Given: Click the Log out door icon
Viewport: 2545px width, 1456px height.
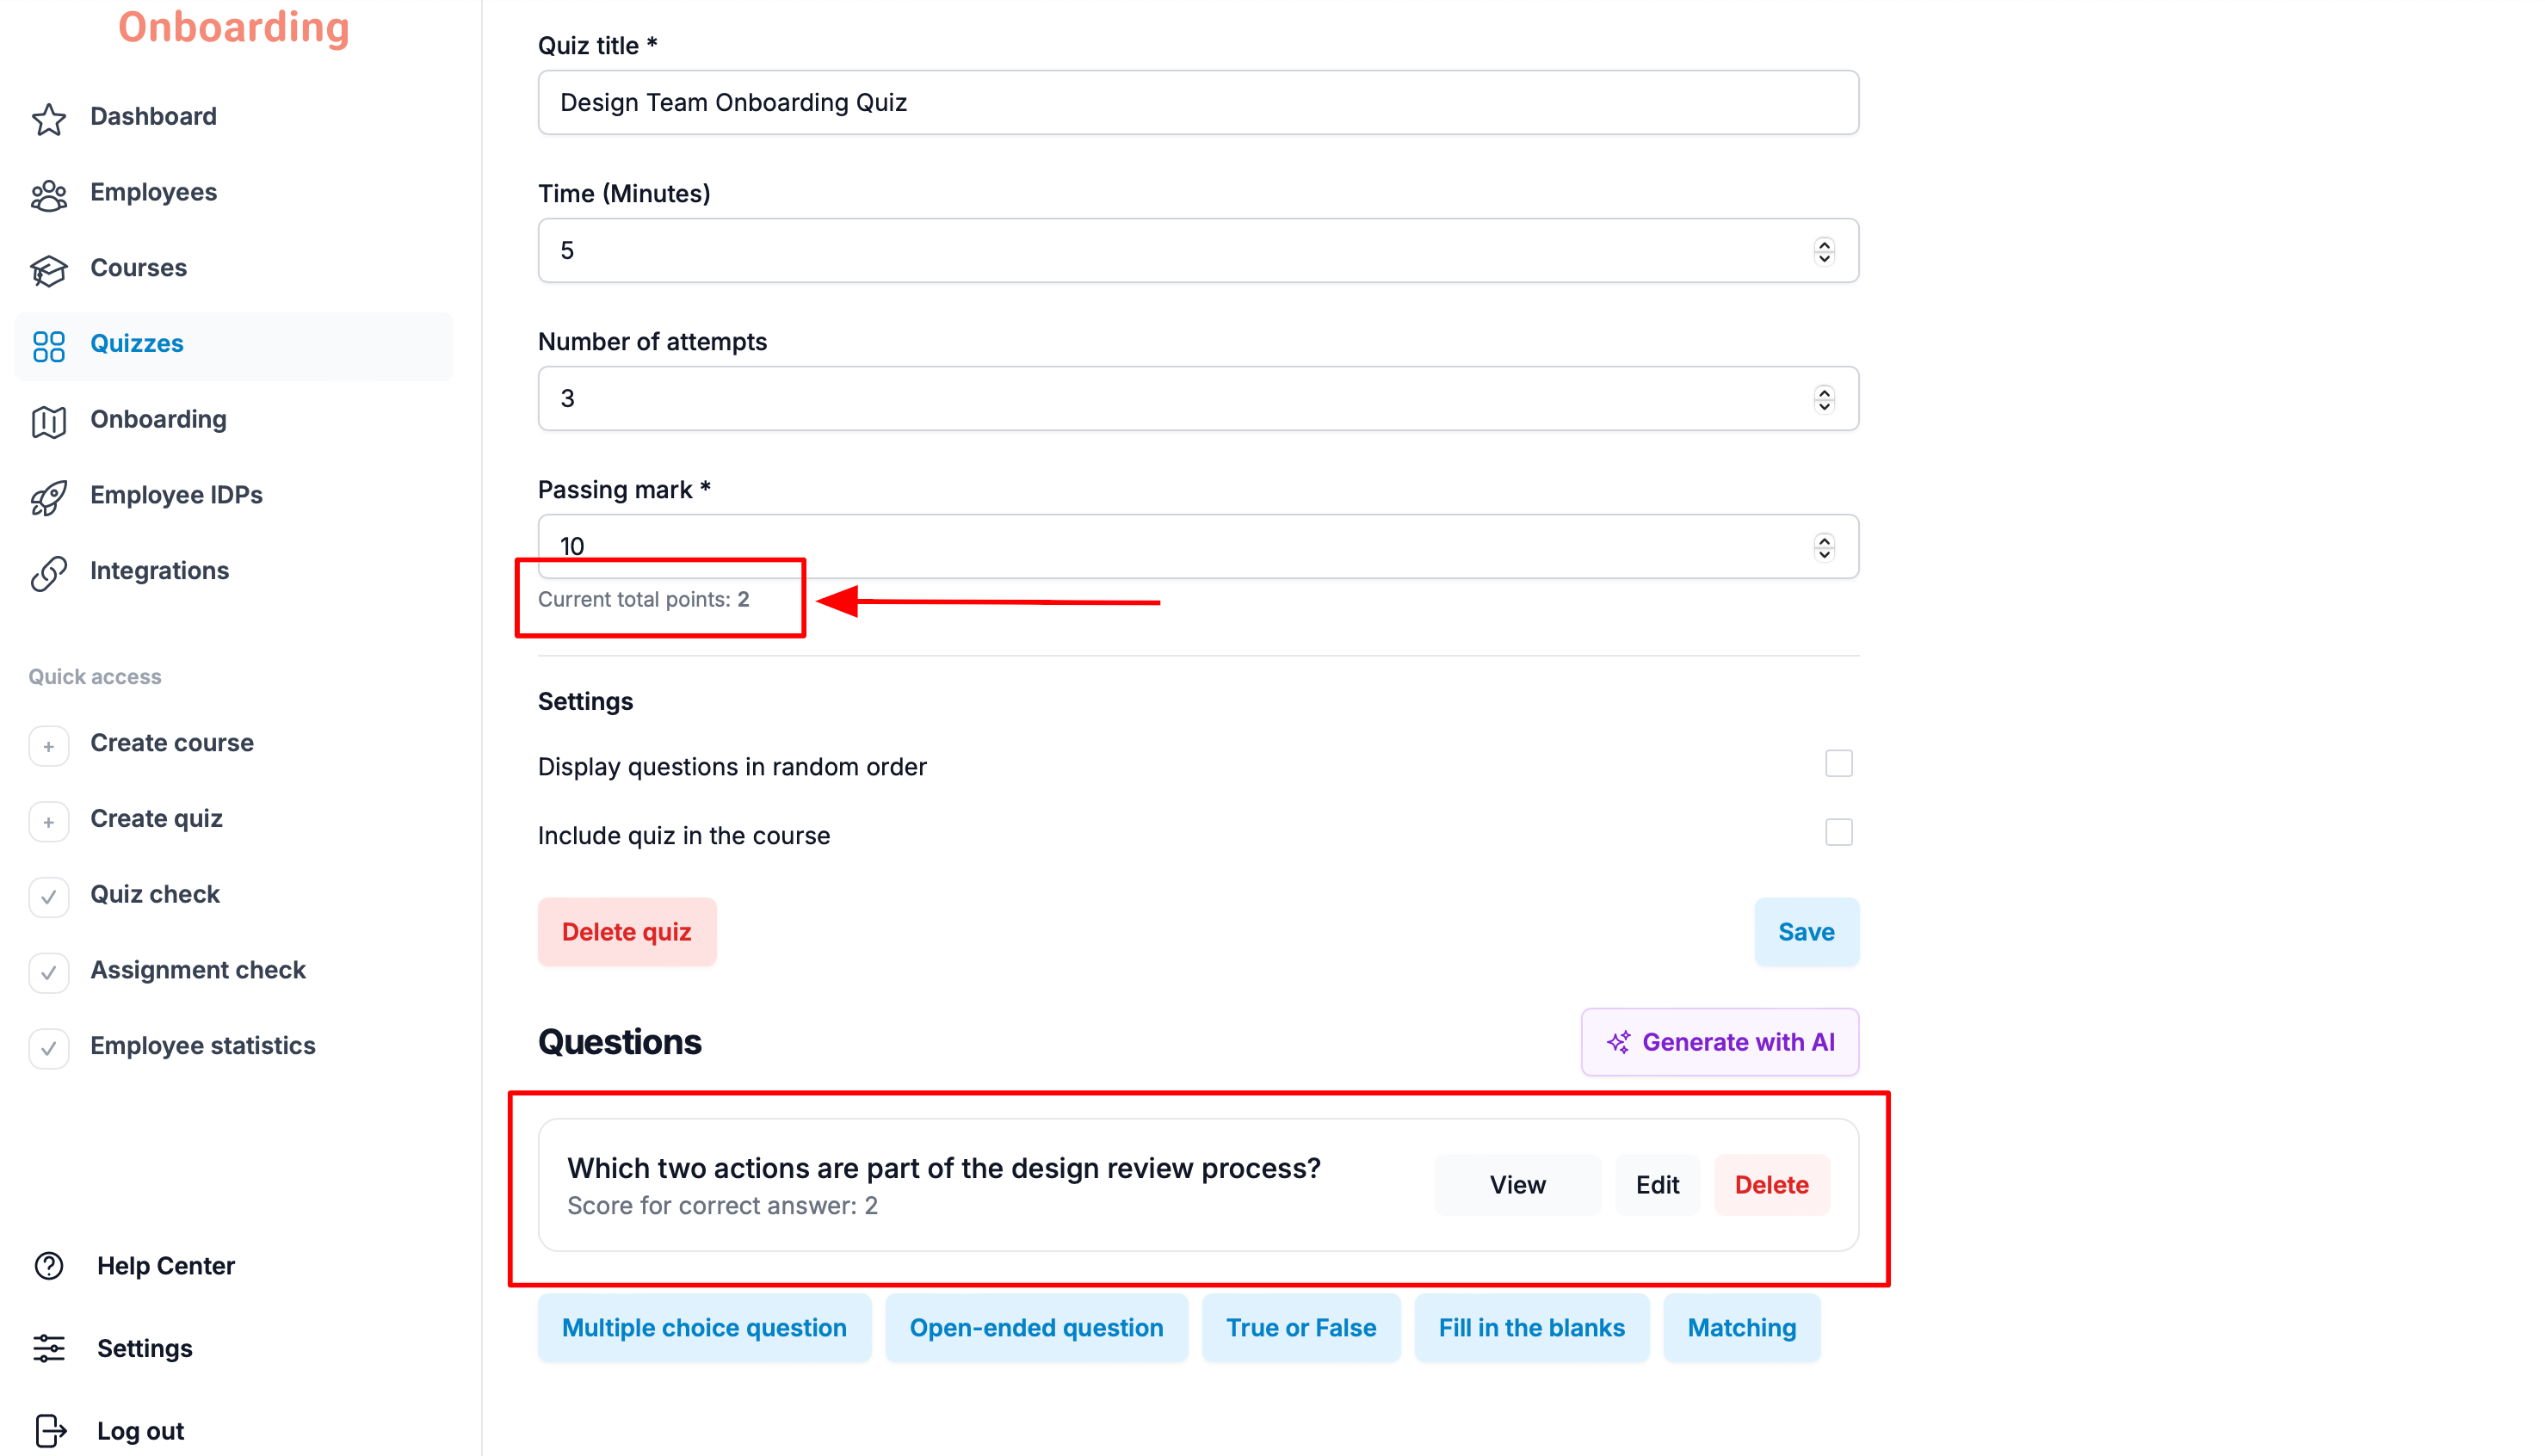Looking at the screenshot, I should coord(48,1430).
